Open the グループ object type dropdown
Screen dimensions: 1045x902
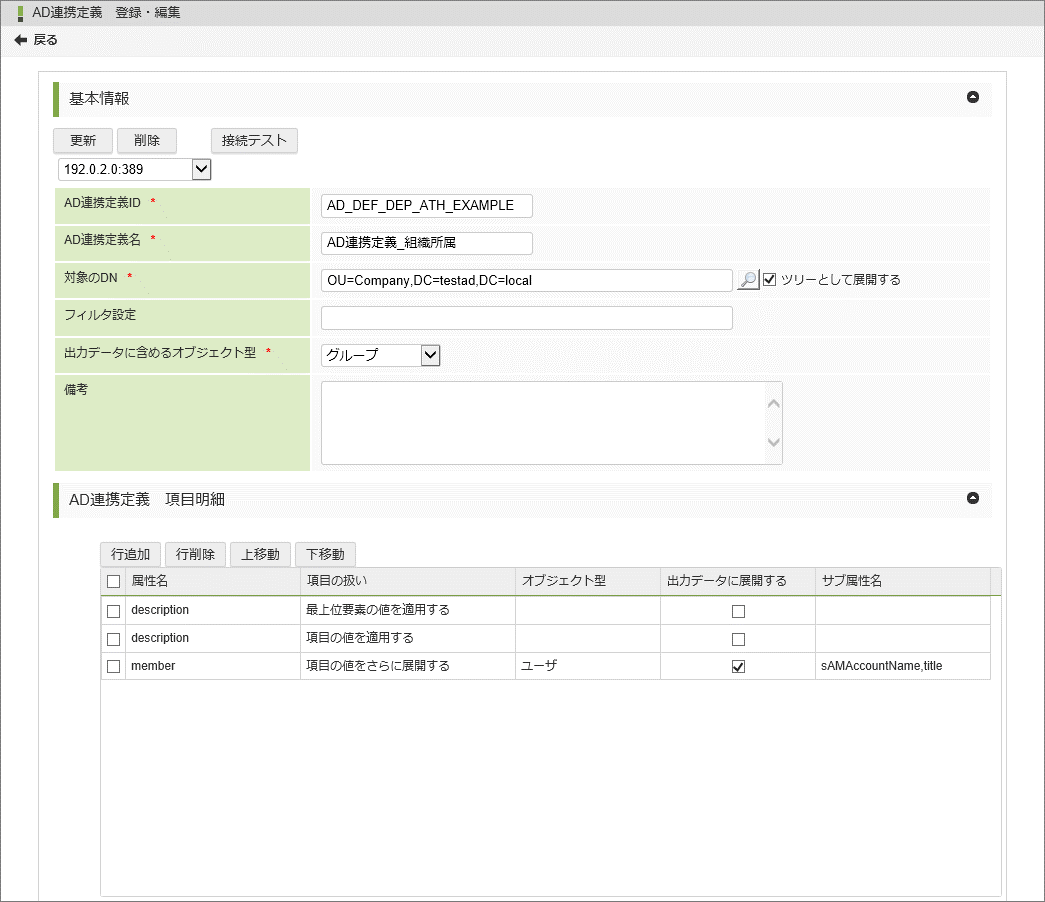click(430, 355)
